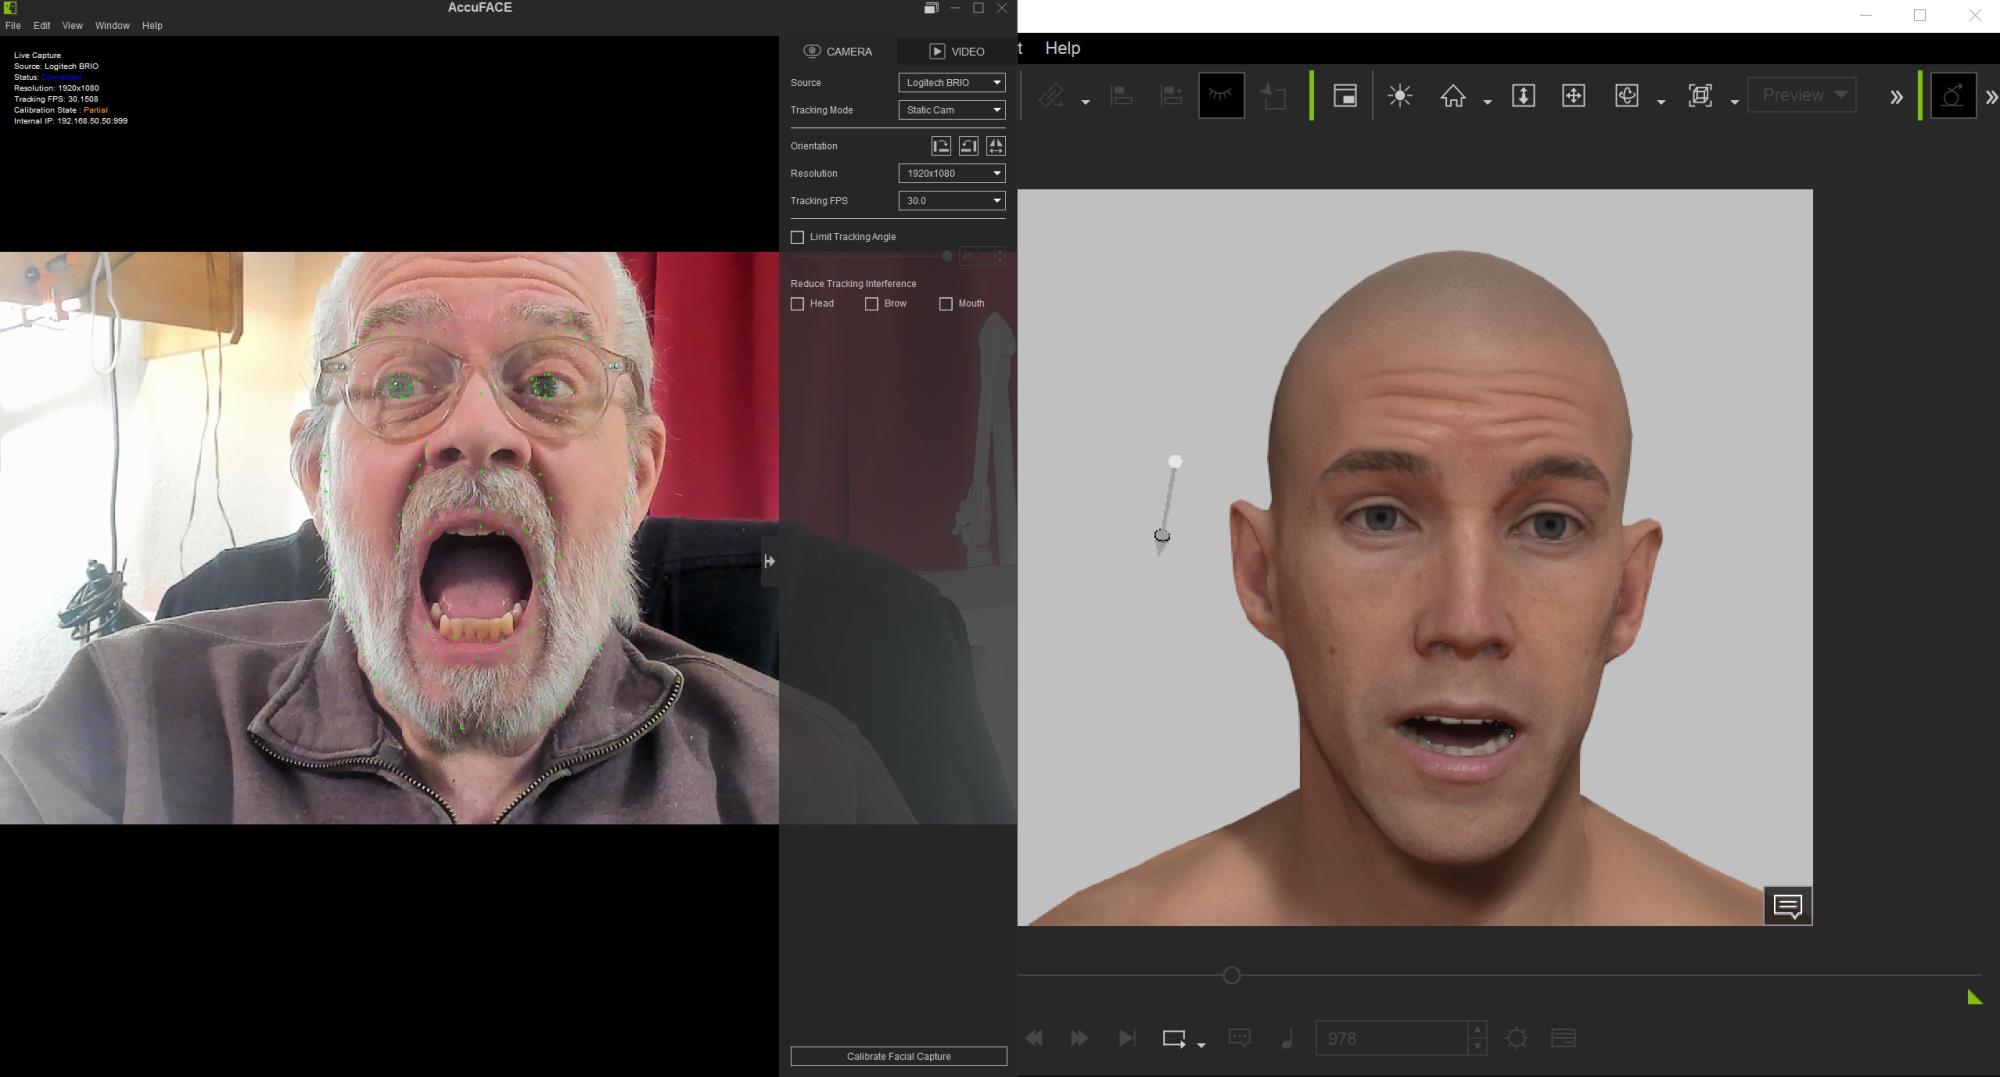Open the Home view dropdown arrow
2000x1077 pixels.
pos(1487,102)
